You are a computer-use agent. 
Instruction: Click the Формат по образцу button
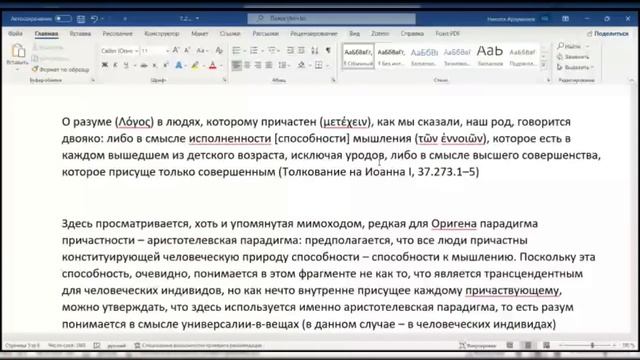(60, 69)
